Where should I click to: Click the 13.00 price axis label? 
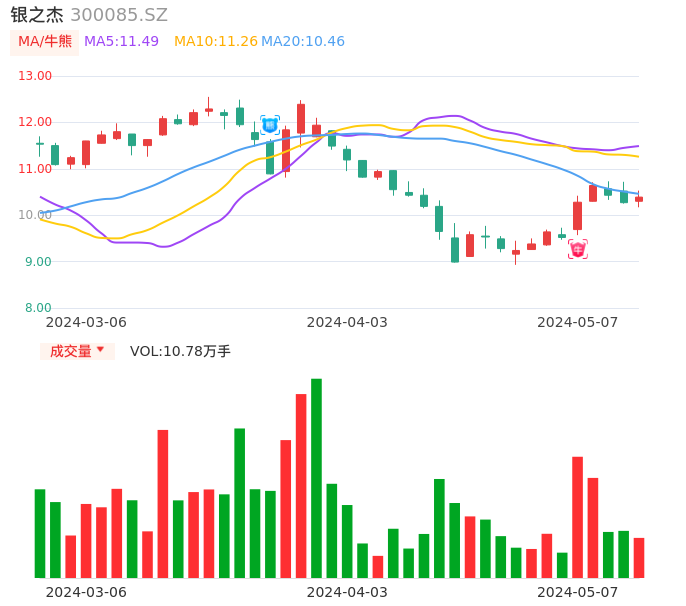pos(36,76)
